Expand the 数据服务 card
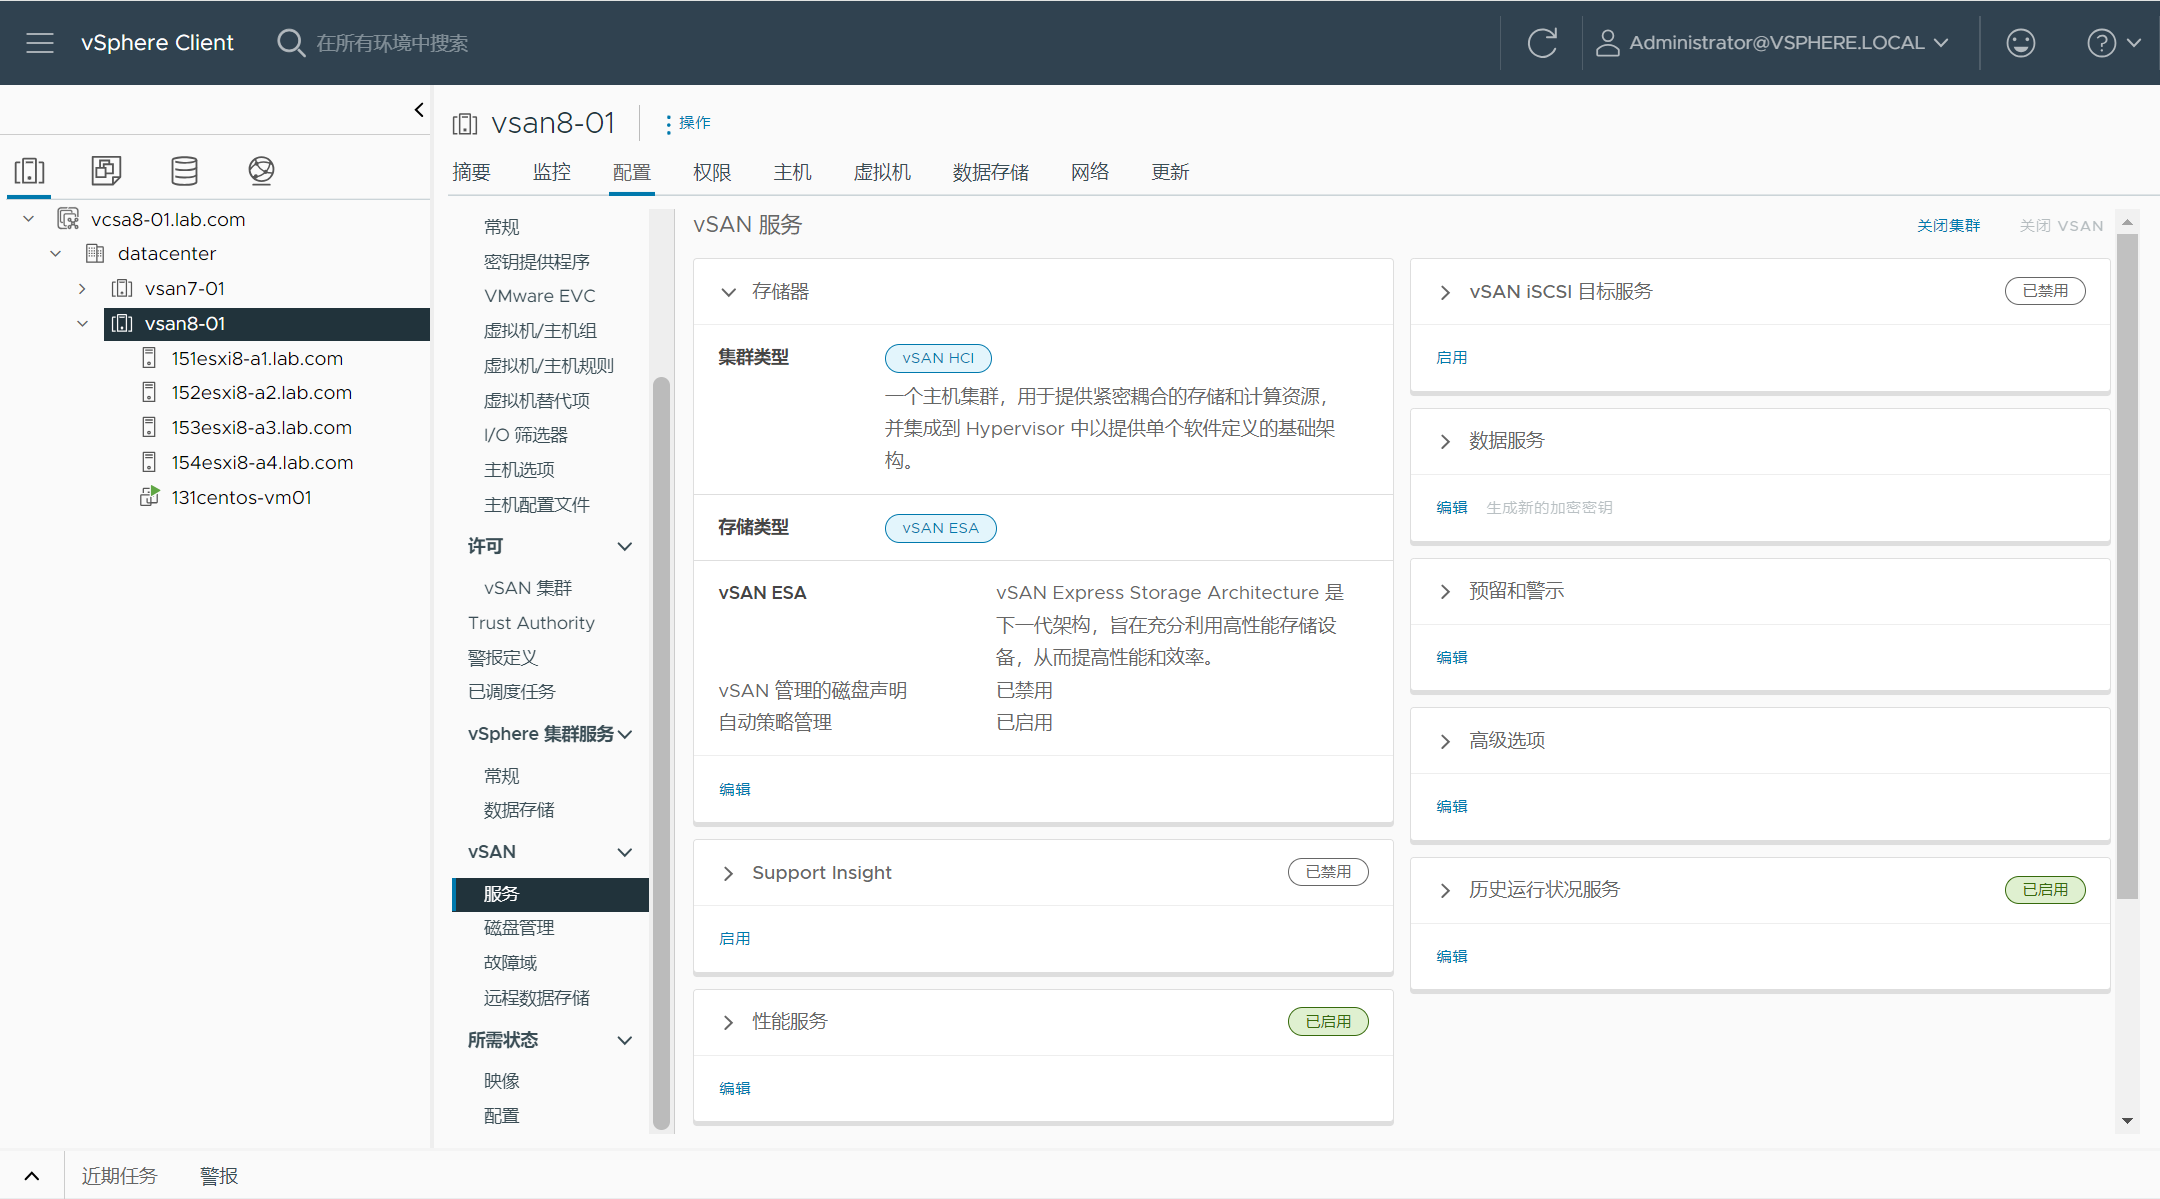The height and width of the screenshot is (1199, 2160). [x=1445, y=441]
